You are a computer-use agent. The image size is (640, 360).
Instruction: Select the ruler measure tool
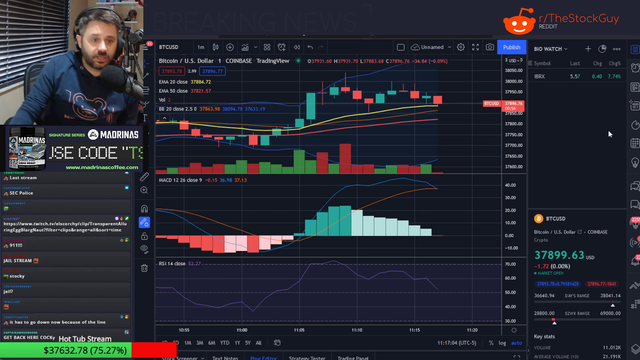tap(144, 177)
